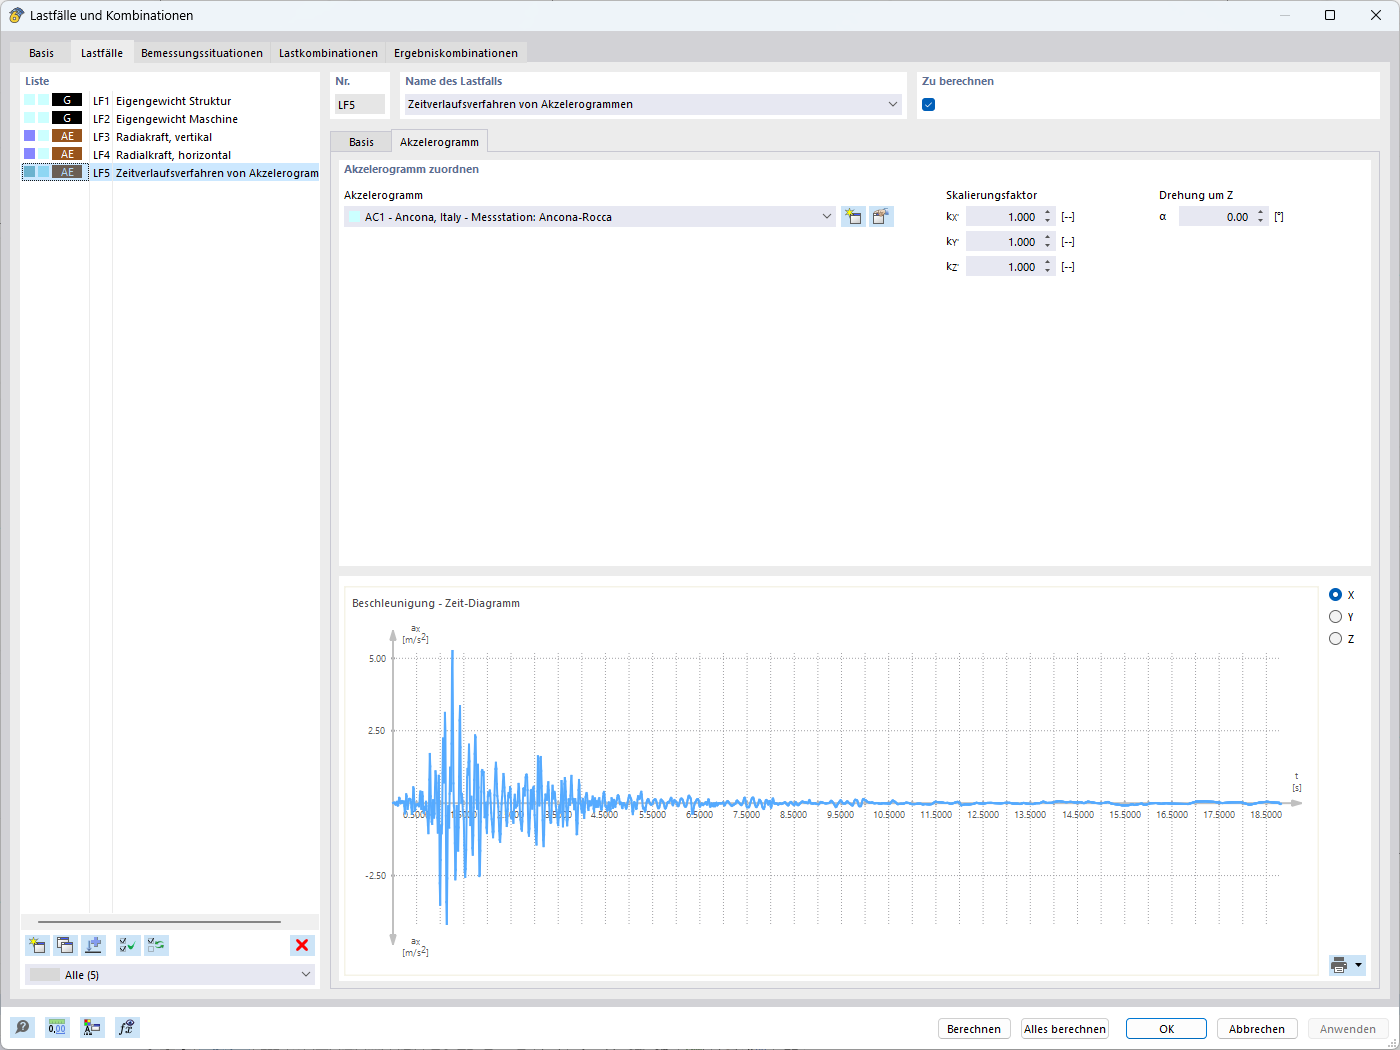
Task: Import load cases via the blue arrow icon
Action: (93, 945)
